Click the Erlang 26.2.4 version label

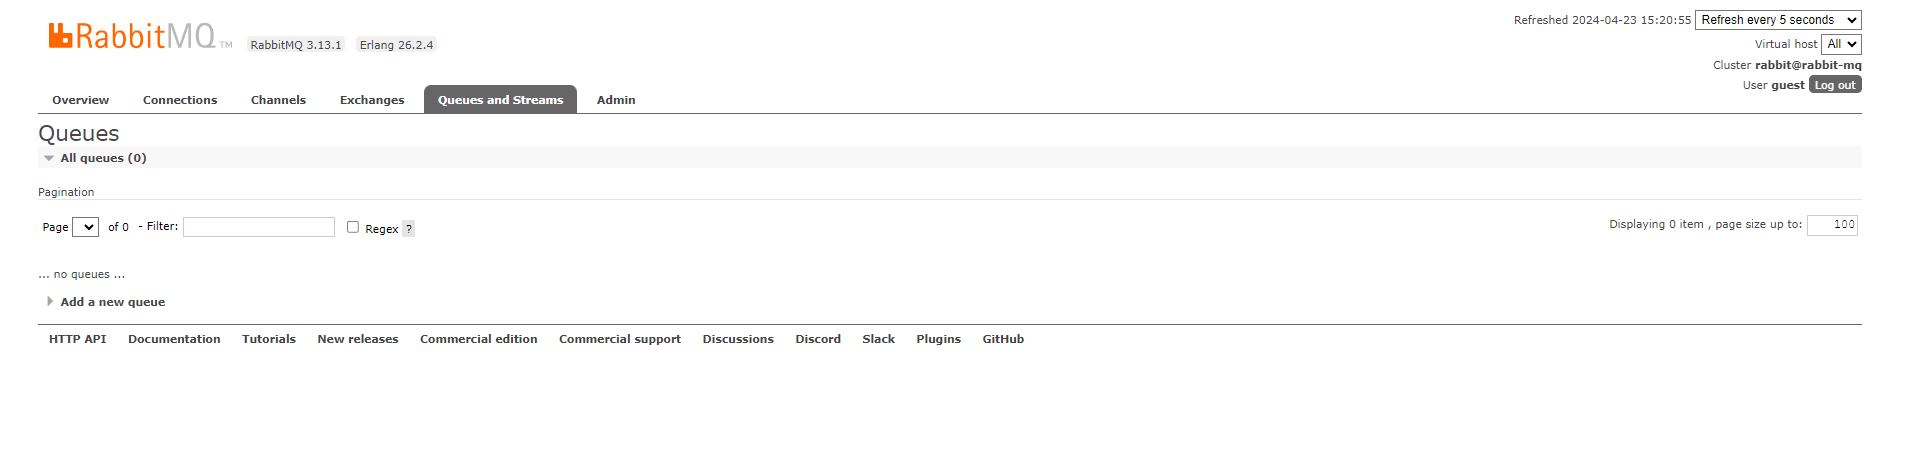396,45
